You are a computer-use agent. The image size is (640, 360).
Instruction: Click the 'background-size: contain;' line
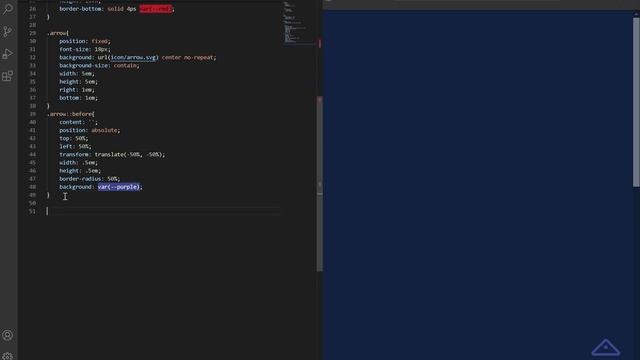tap(99, 65)
